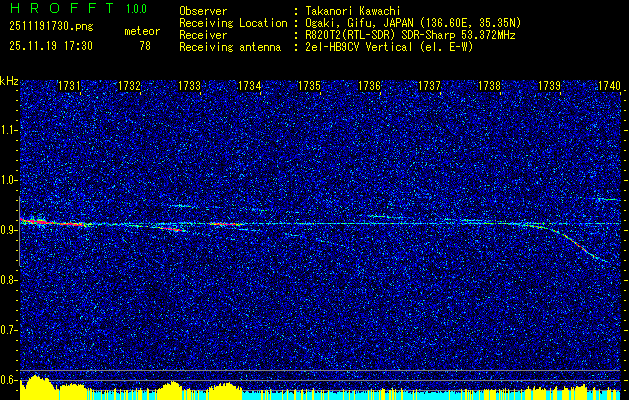Click the meteor count 78
Image resolution: width=629 pixels, height=400 pixels.
coord(145,46)
